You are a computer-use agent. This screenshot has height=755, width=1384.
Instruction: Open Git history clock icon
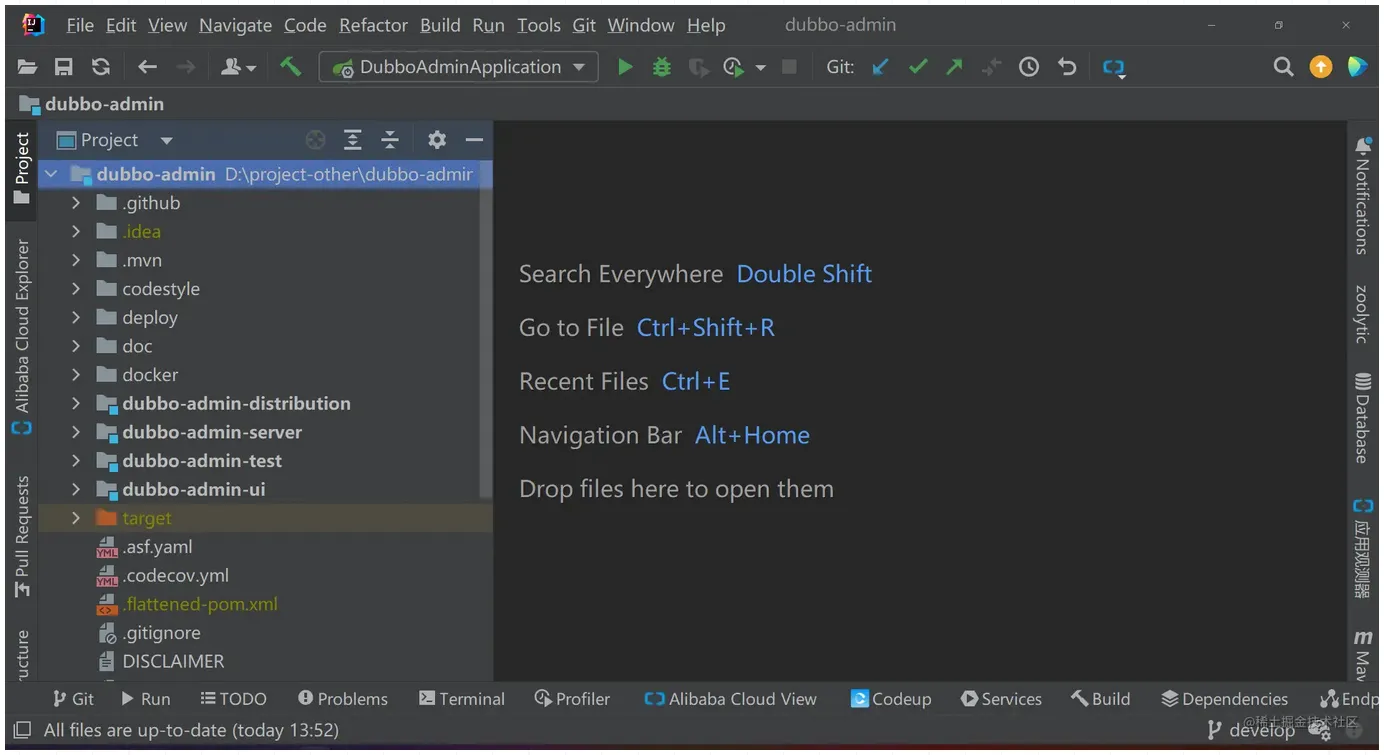click(1029, 67)
